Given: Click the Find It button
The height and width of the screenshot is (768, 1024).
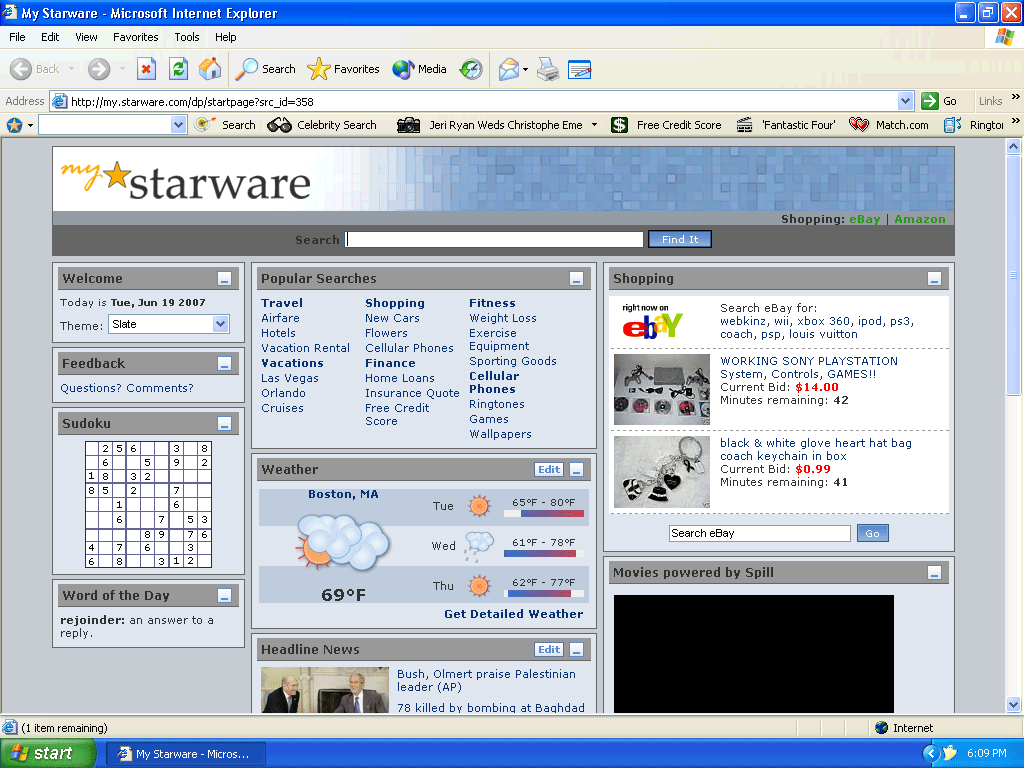Looking at the screenshot, I should click(679, 239).
